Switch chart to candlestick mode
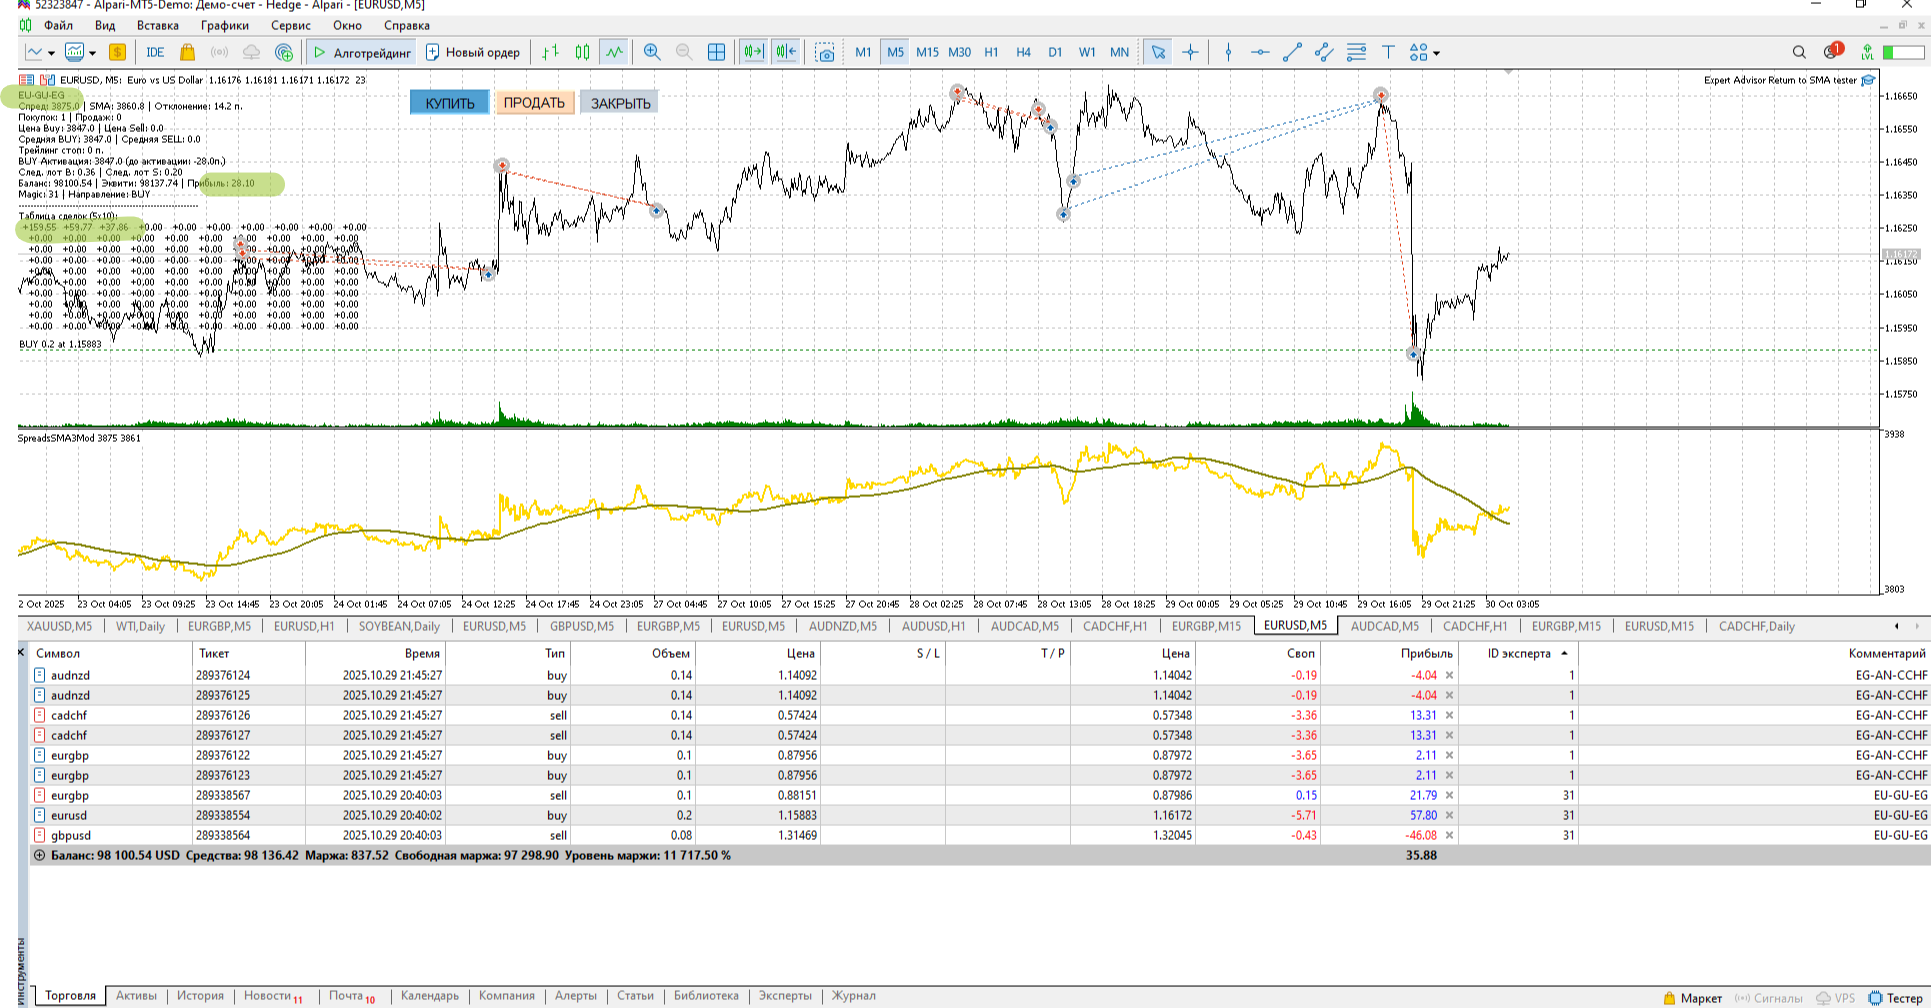This screenshot has width=1931, height=1008. tap(582, 52)
